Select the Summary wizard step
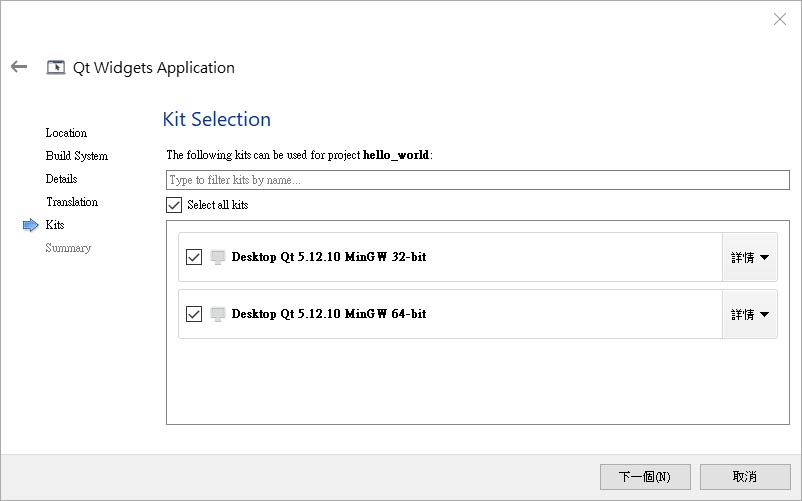 click(68, 248)
